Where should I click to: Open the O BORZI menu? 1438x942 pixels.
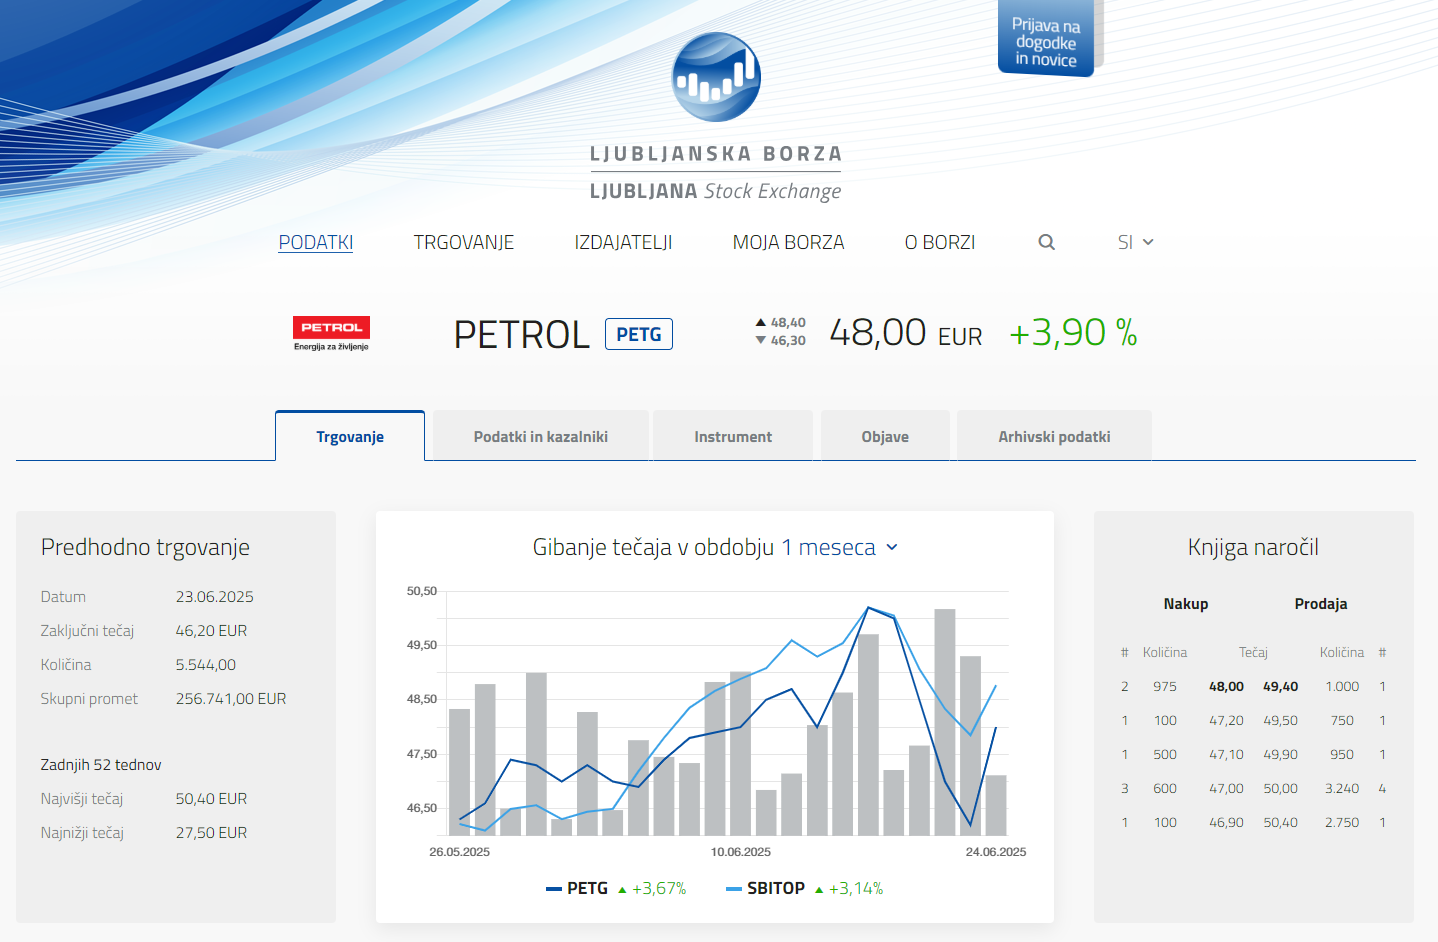point(940,242)
